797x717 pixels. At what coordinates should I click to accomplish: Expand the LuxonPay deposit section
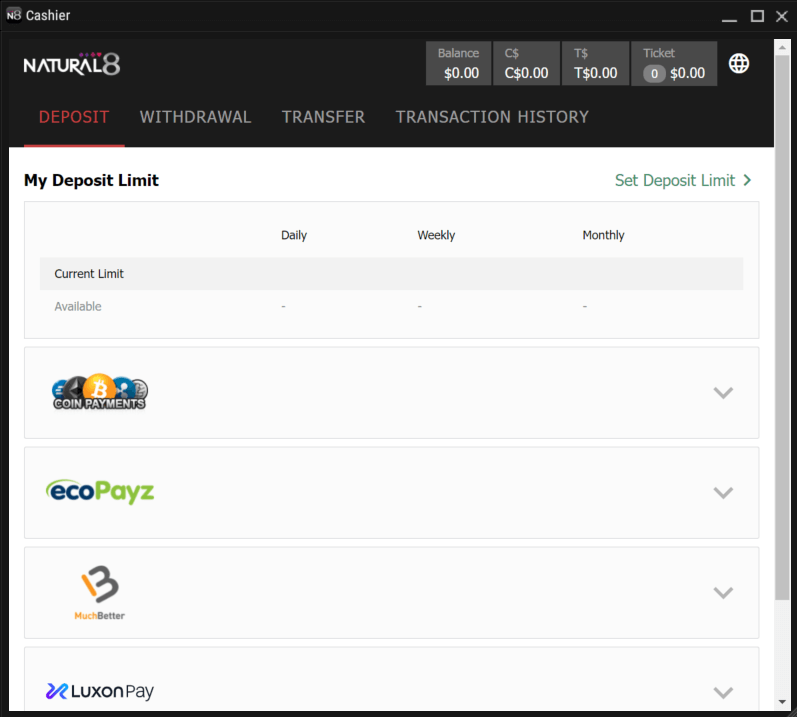(723, 692)
